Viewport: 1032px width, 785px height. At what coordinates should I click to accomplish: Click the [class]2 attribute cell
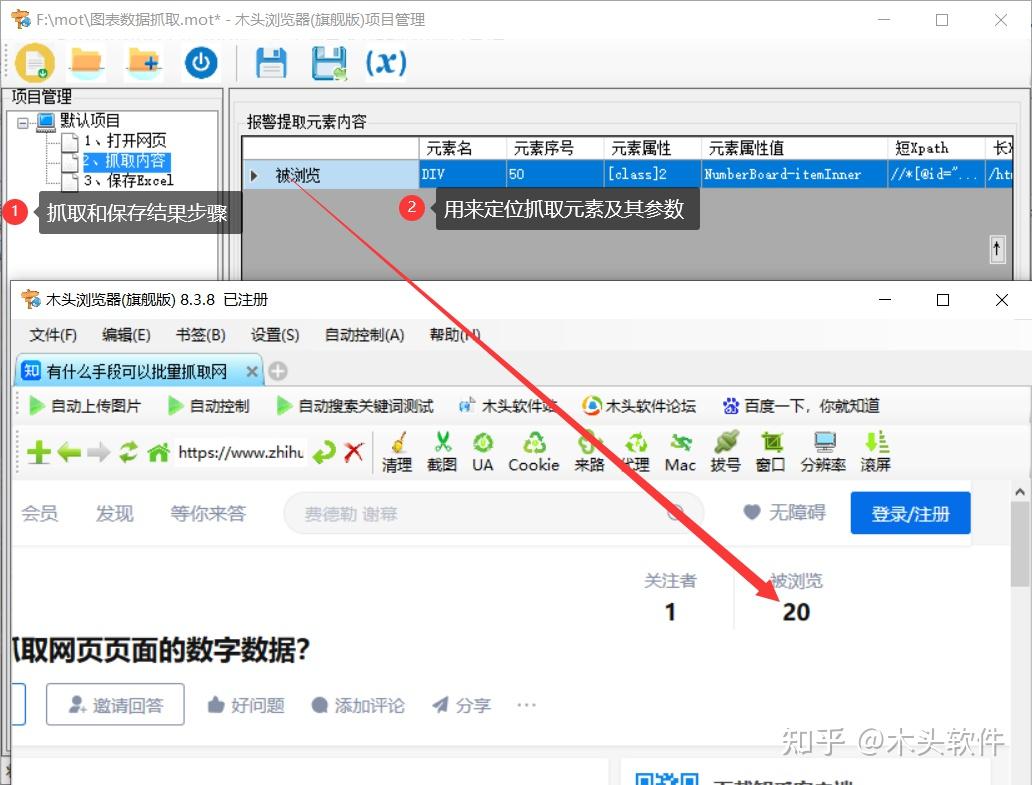click(x=652, y=174)
